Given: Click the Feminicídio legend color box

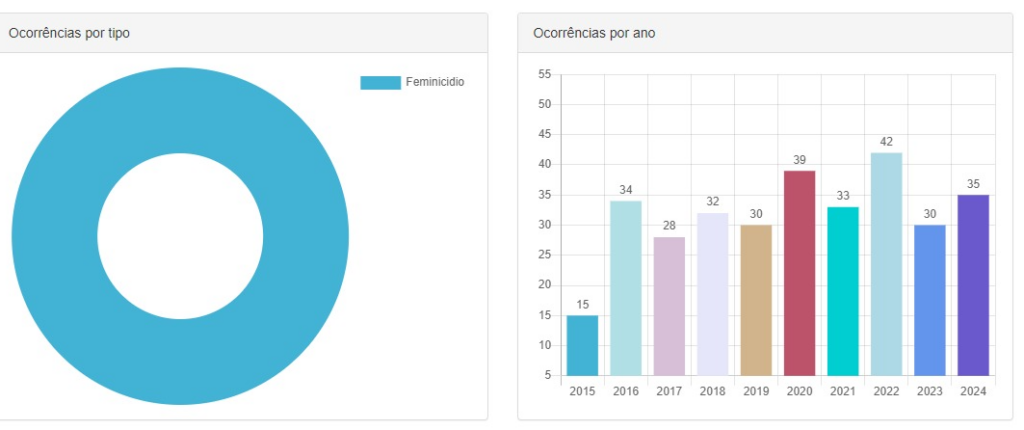Looking at the screenshot, I should pyautogui.click(x=380, y=82).
